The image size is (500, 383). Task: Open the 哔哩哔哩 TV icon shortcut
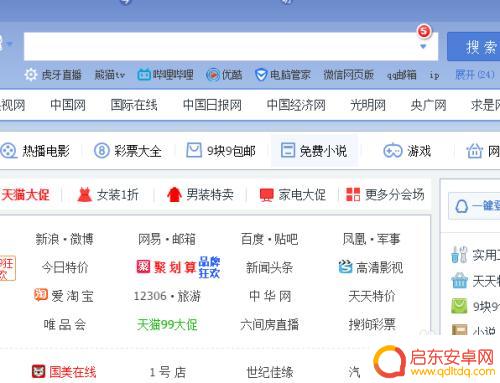pyautogui.click(x=144, y=75)
